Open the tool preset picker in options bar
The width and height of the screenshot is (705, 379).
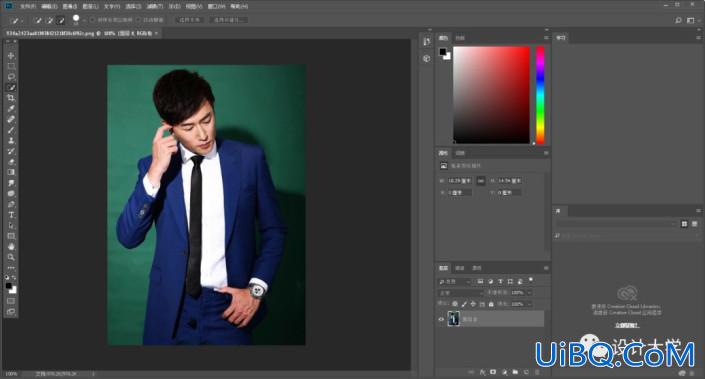click(17, 20)
